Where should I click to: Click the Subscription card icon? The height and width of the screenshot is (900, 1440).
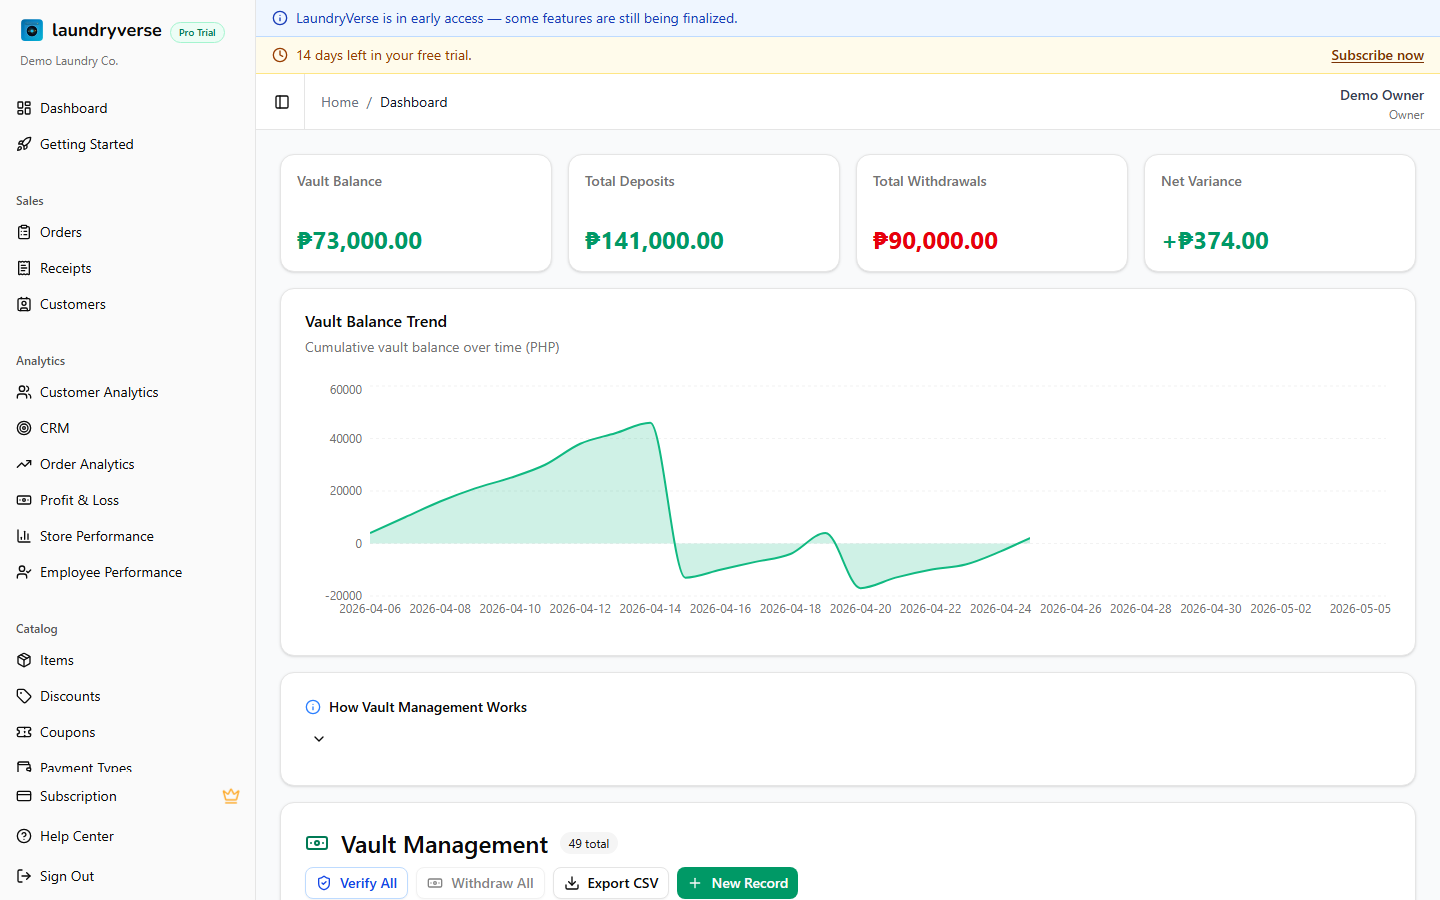24,796
